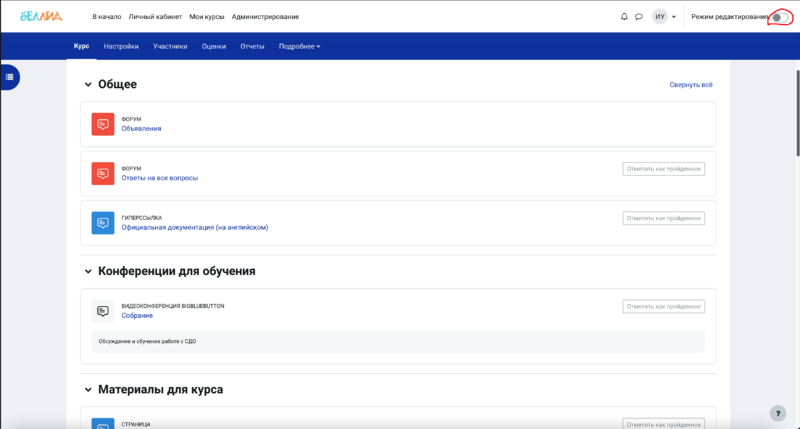Click the red forum icon for Объявления
800x429 pixels.
(x=103, y=124)
